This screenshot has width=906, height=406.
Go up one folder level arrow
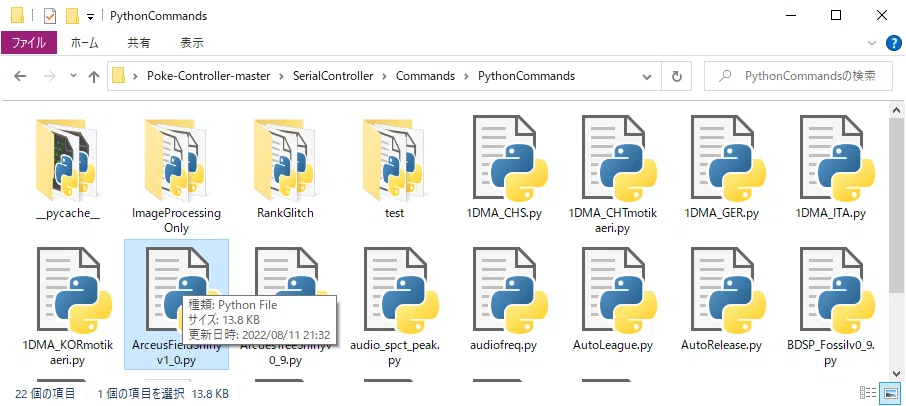[94, 76]
